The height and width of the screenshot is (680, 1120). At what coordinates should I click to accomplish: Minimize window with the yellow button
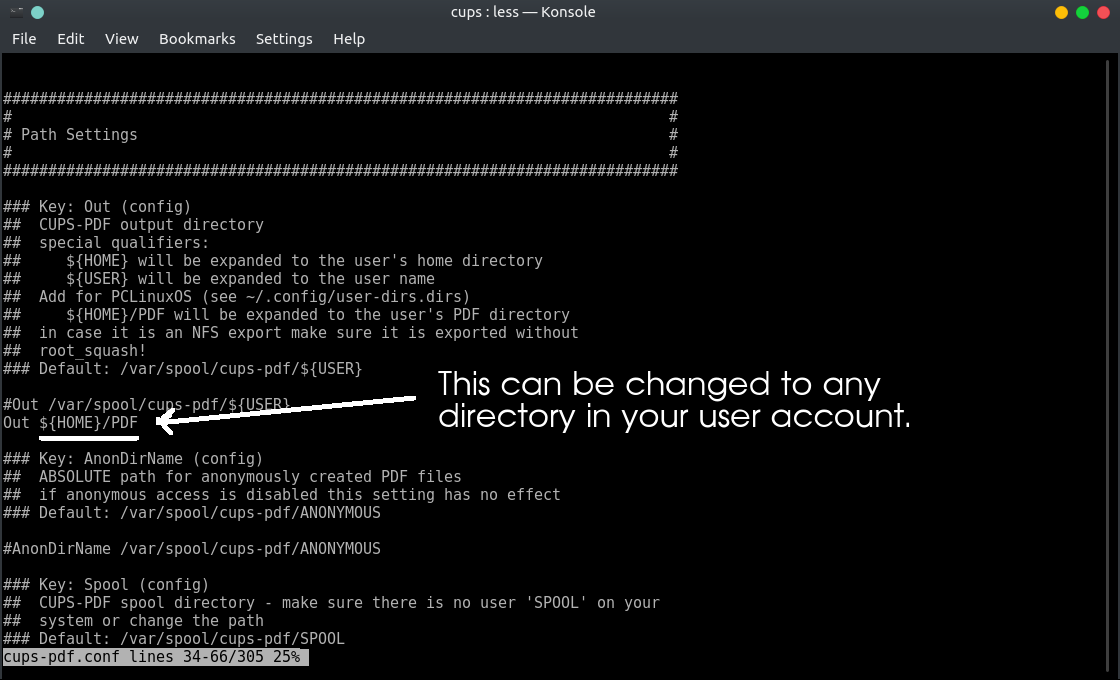[1061, 12]
